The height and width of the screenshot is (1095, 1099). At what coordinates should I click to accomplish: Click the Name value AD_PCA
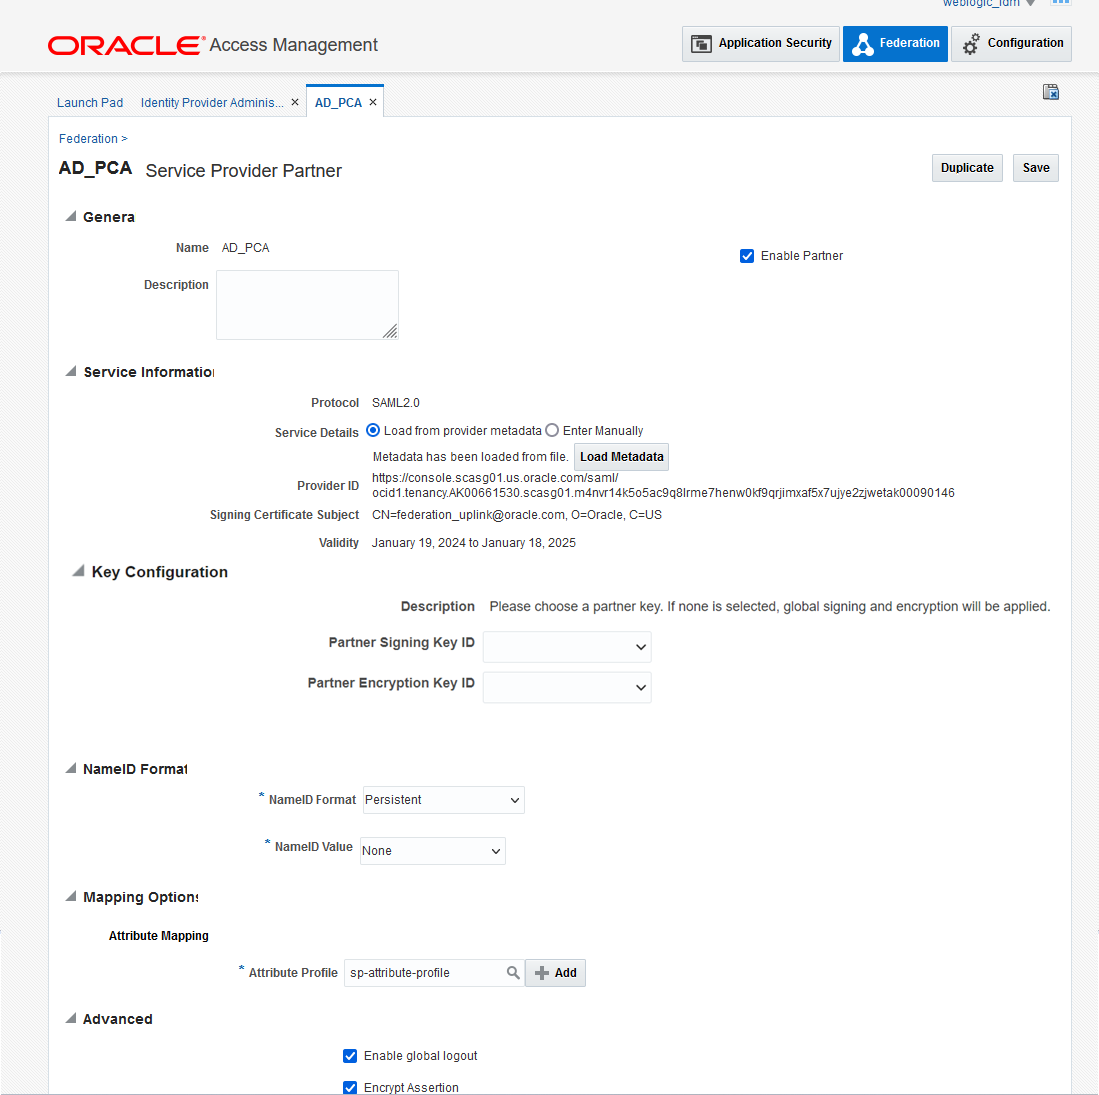[245, 248]
